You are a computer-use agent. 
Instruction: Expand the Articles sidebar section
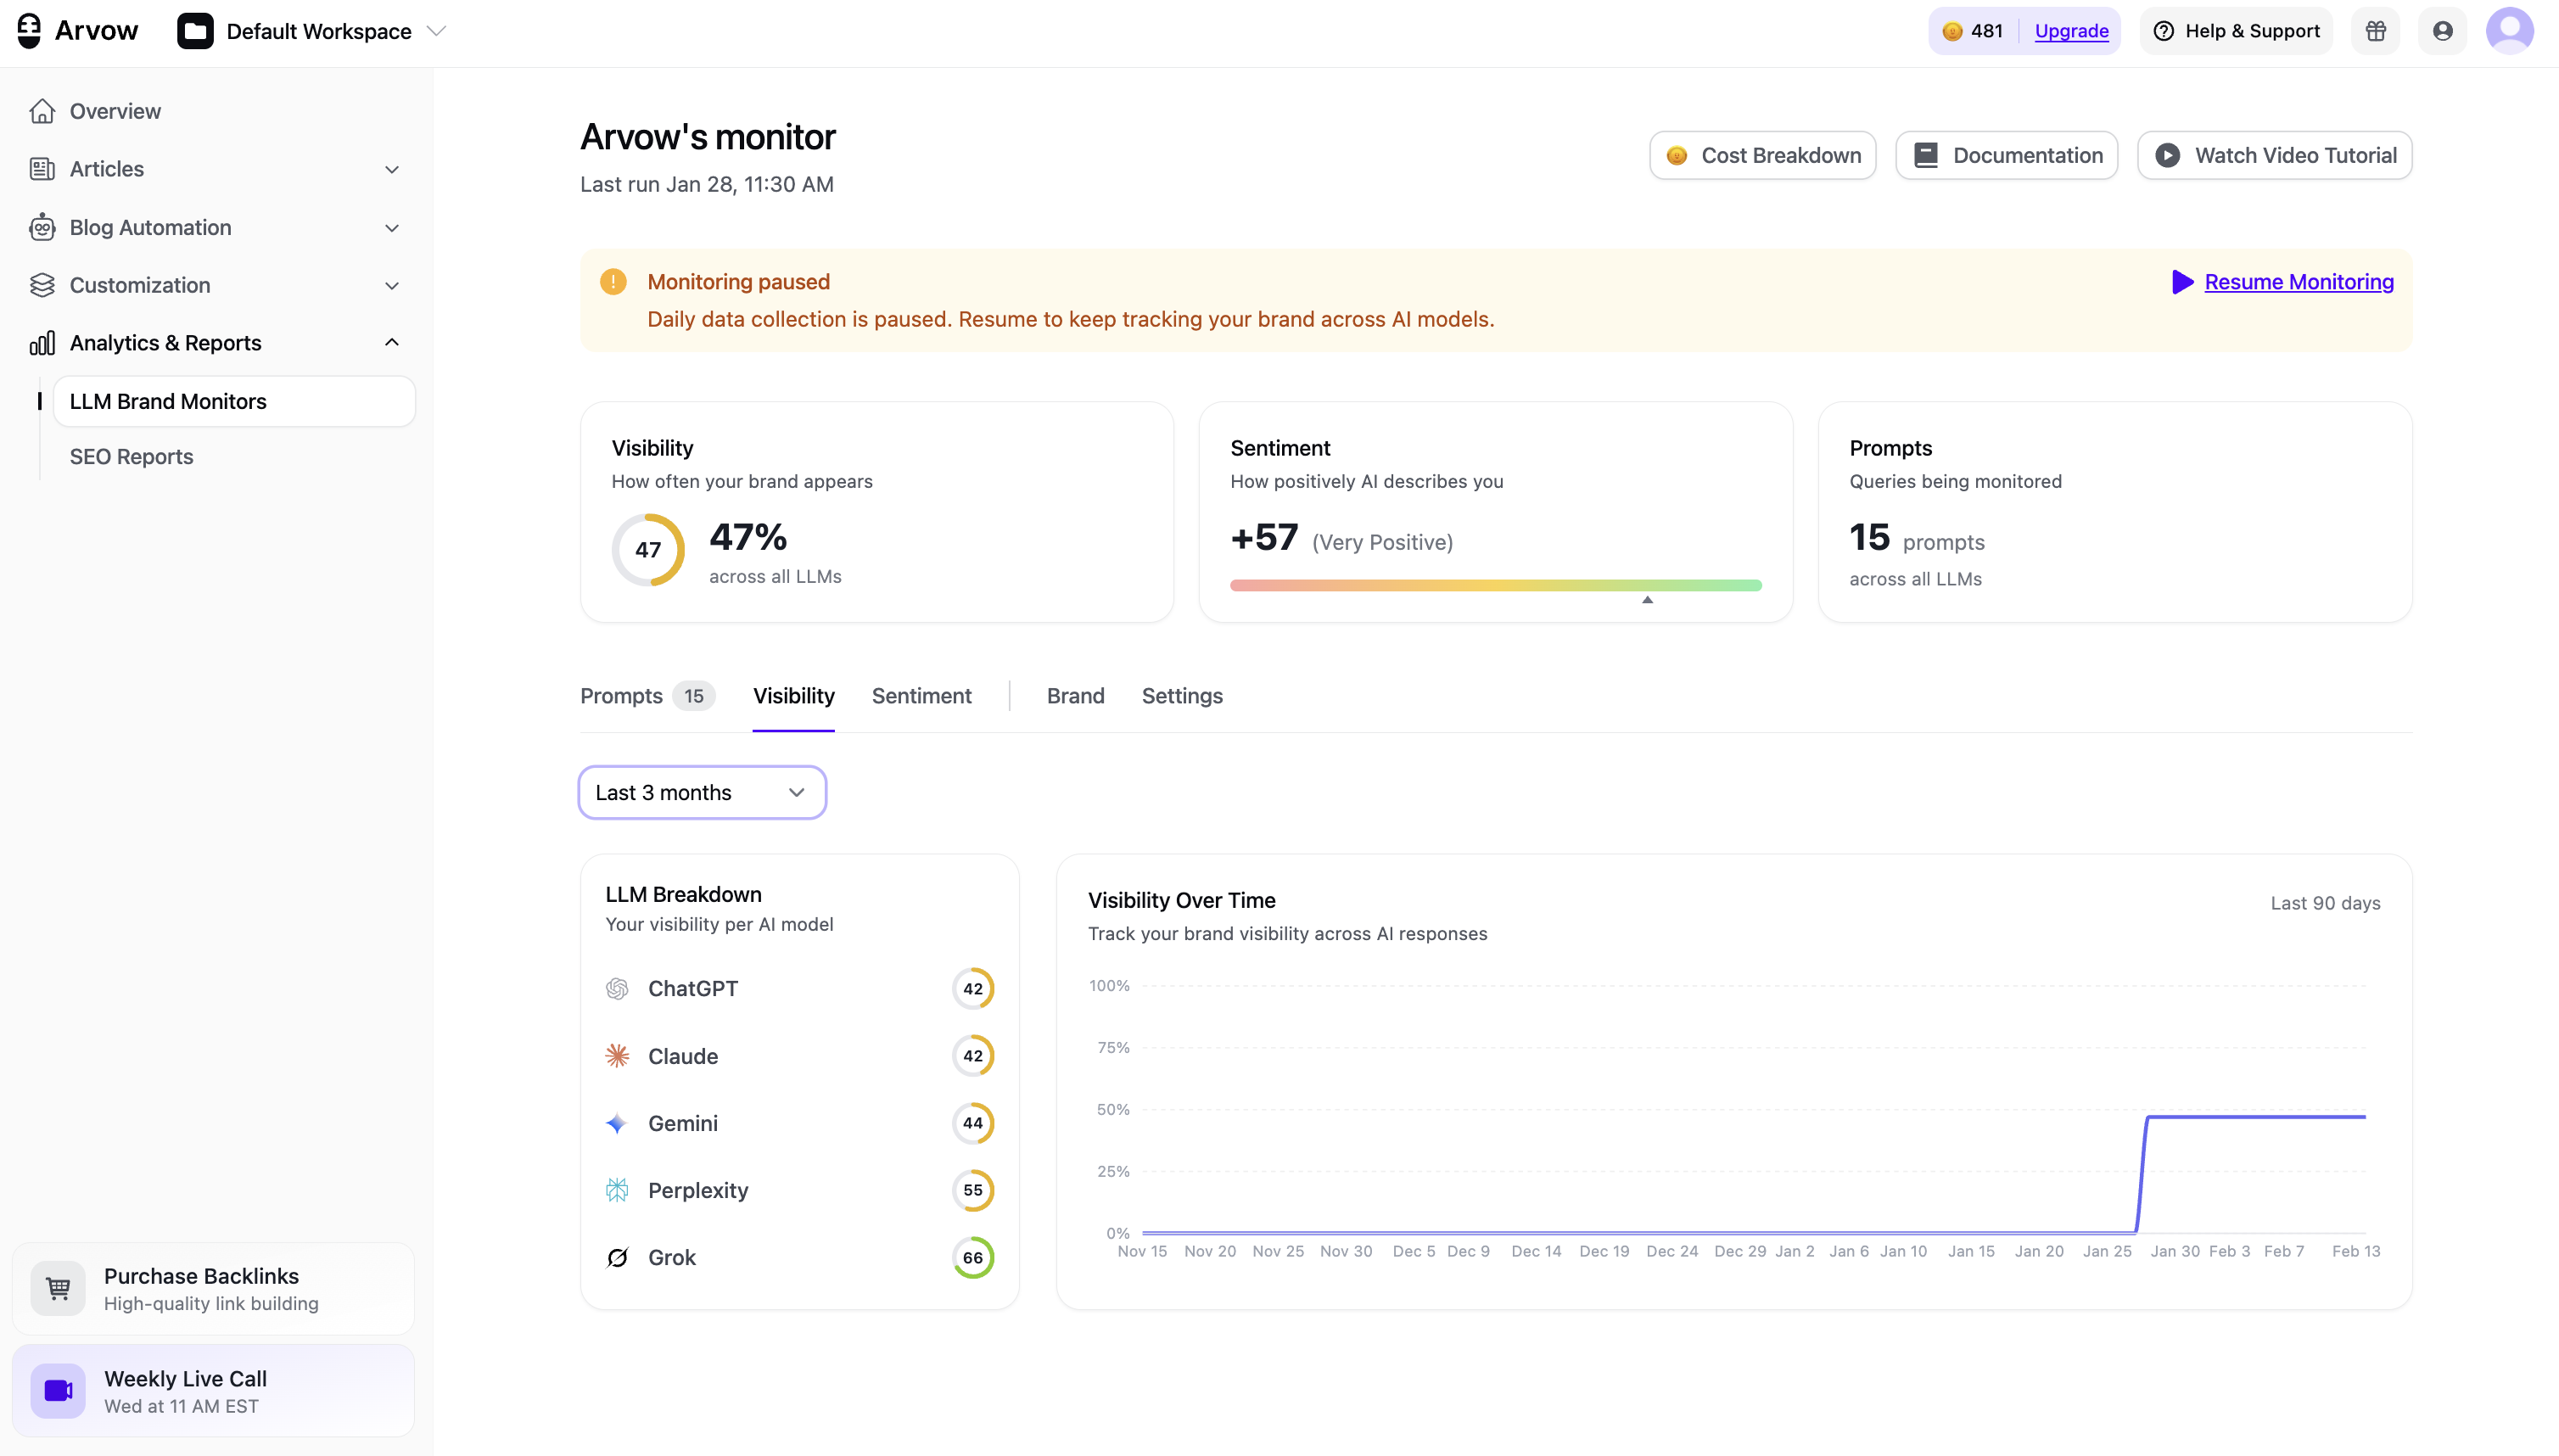(391, 169)
